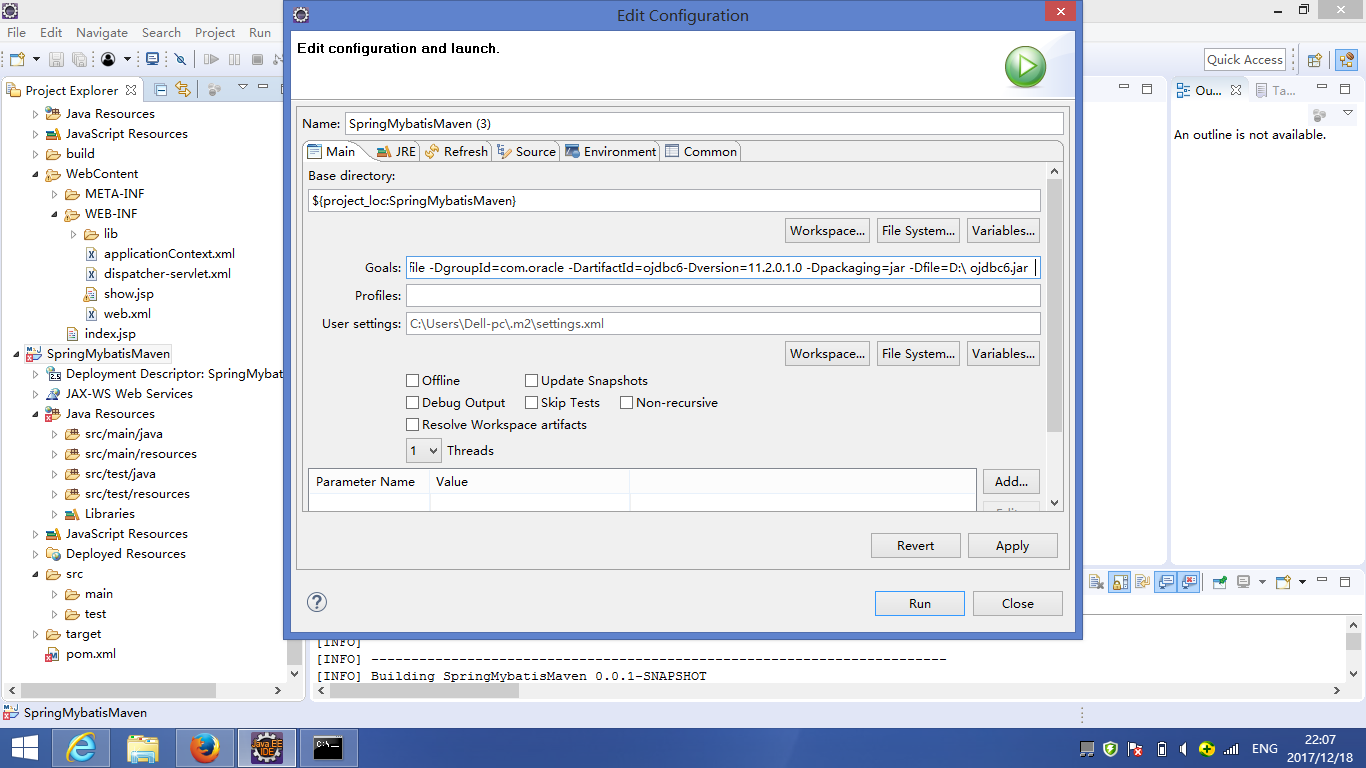Expand the Deployed Resources node

coord(36,554)
